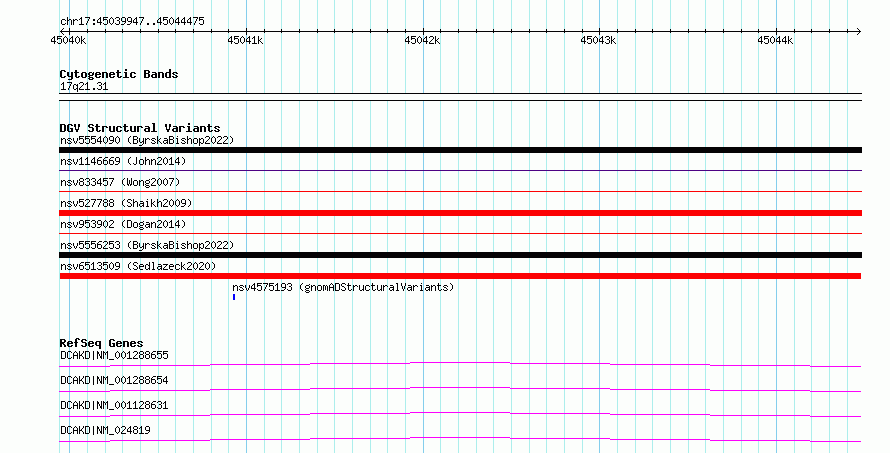Open variant nsv953902 (Dogan2014) label
This screenshot has height=453, width=890.
[123, 224]
